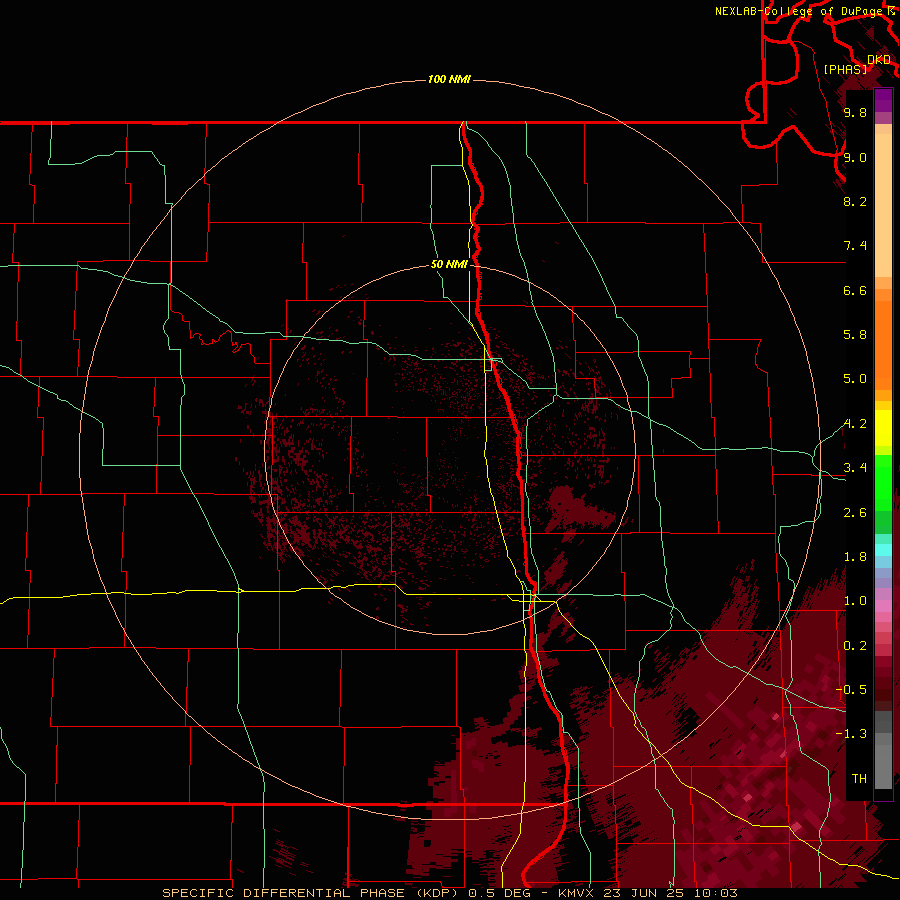Screen dimensions: 900x900
Task: Pick the cyan band on the color scale
Action: 883,550
